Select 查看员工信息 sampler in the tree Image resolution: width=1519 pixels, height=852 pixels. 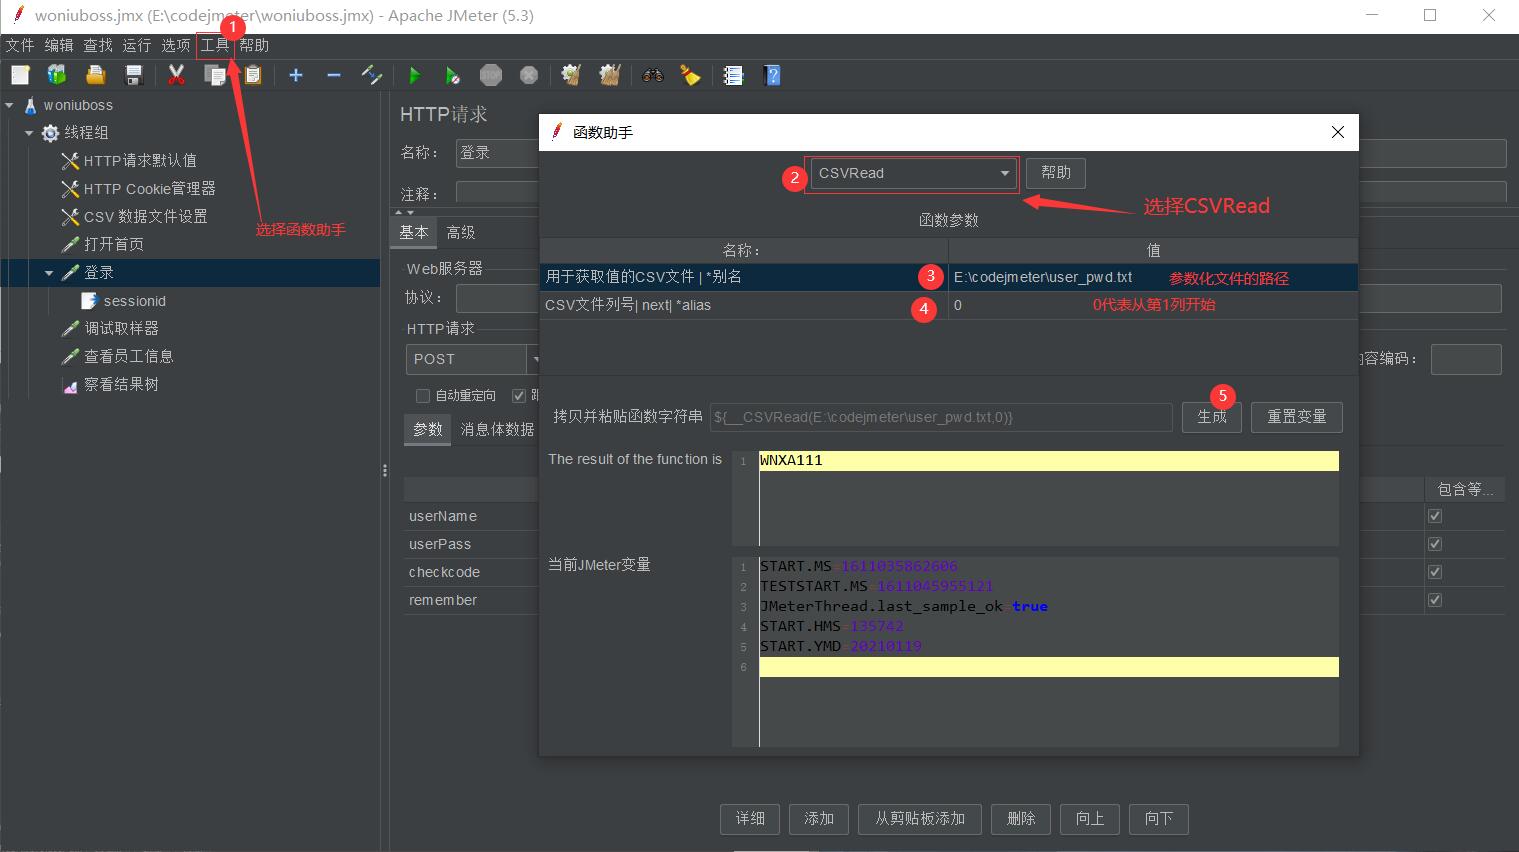(x=128, y=357)
